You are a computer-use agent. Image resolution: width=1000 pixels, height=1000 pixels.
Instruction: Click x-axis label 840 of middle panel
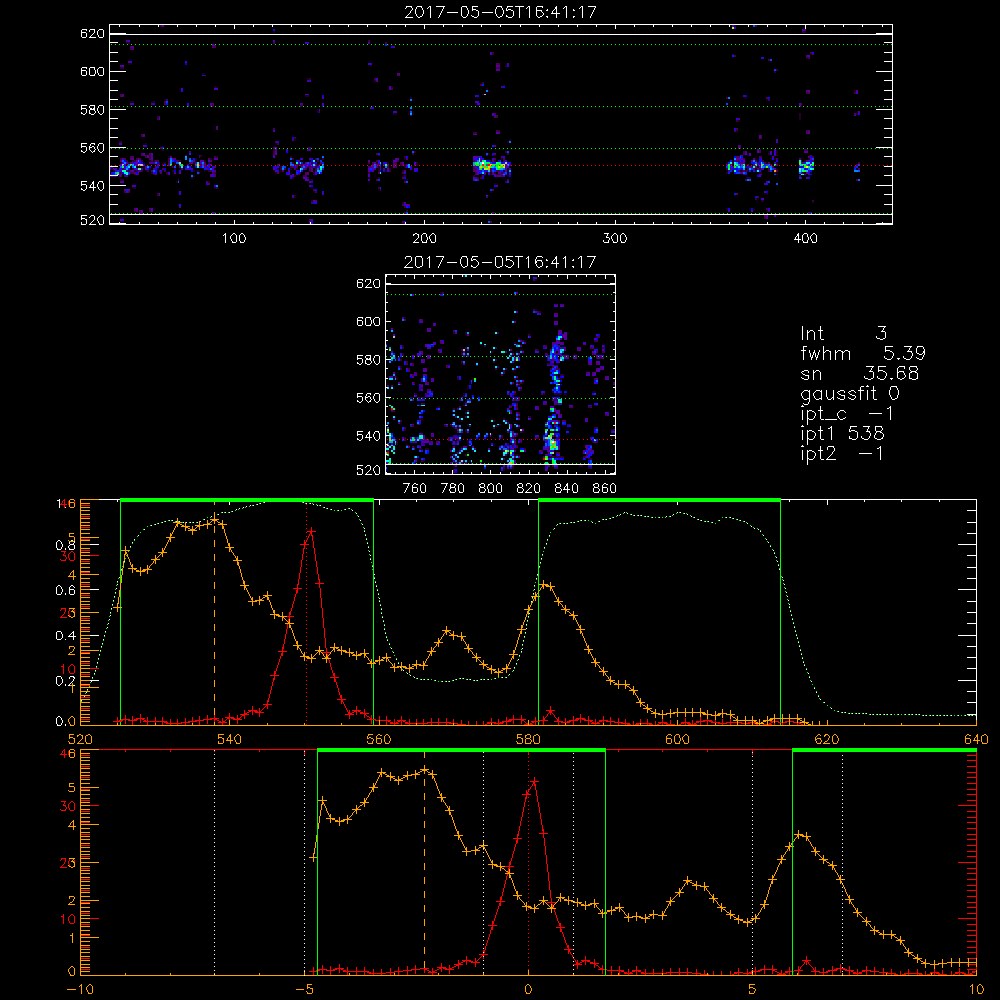[x=566, y=489]
